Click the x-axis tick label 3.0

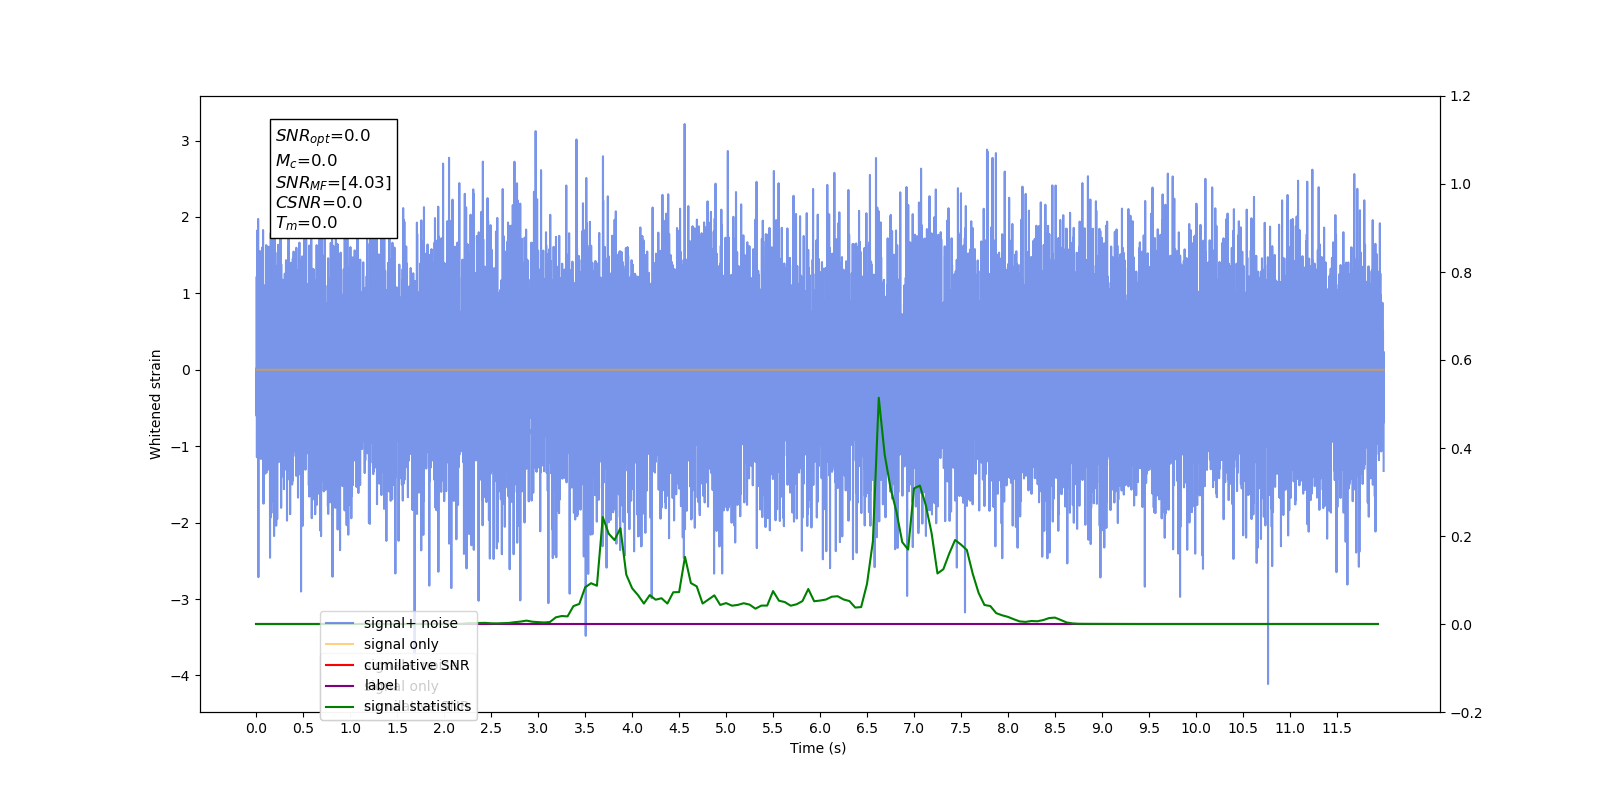tap(538, 728)
